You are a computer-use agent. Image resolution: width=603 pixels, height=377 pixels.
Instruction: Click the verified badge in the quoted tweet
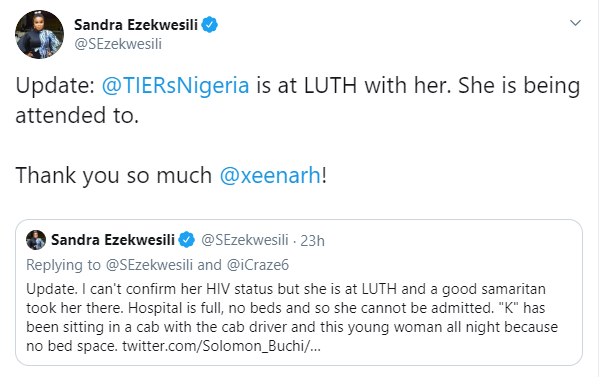click(x=187, y=240)
